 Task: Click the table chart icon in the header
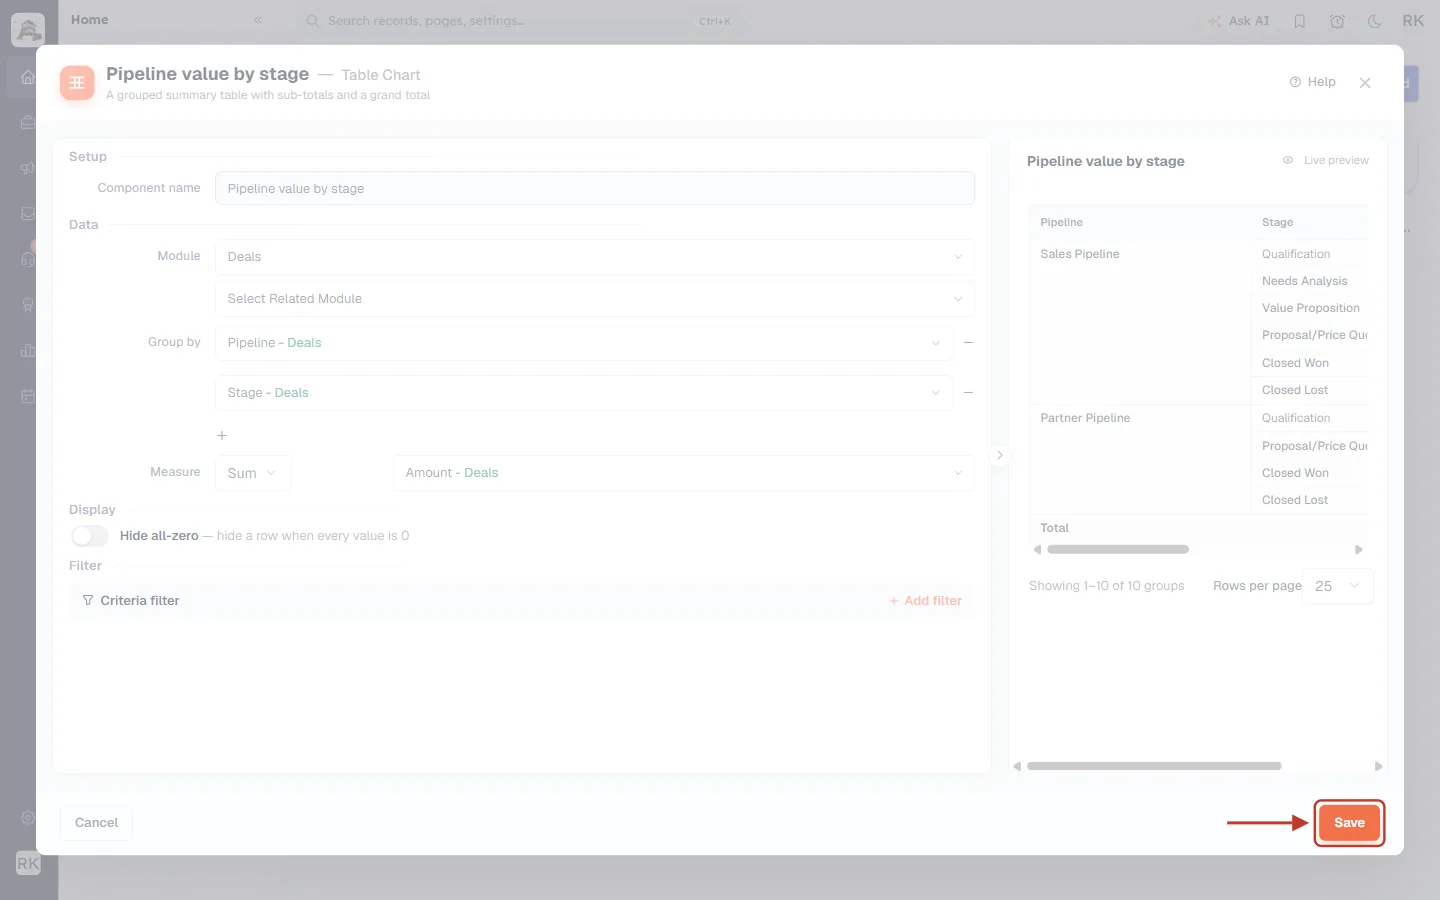click(x=77, y=83)
